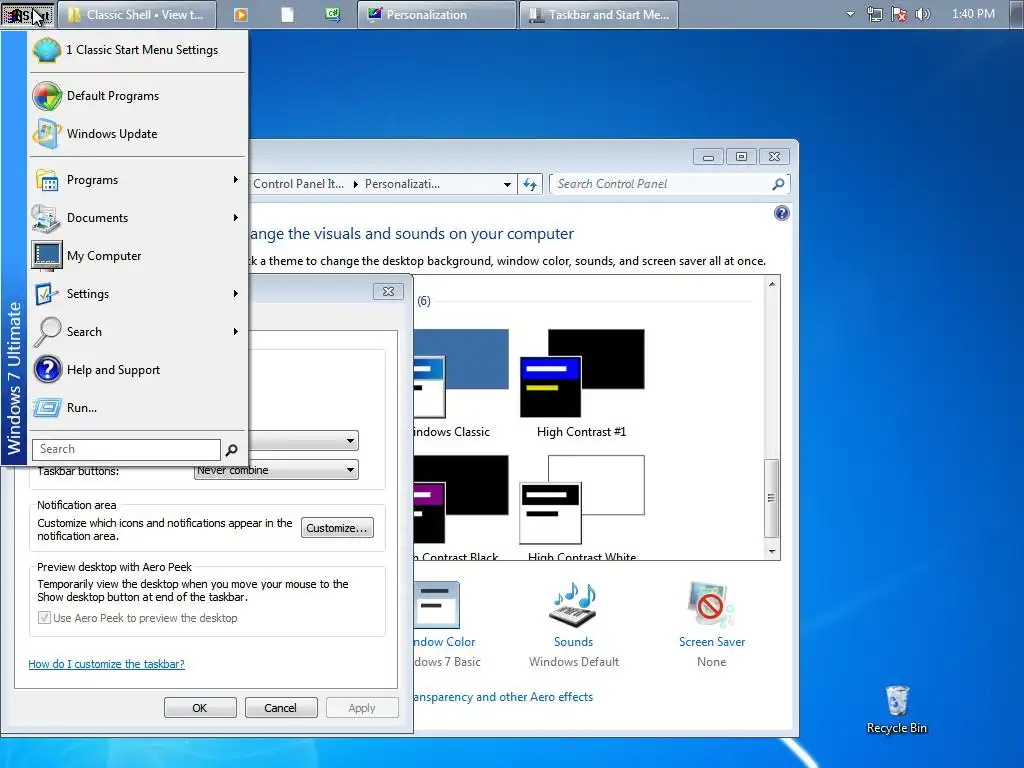Image resolution: width=1024 pixels, height=768 pixels.
Task: Open Screen Saver icon
Action: click(x=711, y=605)
